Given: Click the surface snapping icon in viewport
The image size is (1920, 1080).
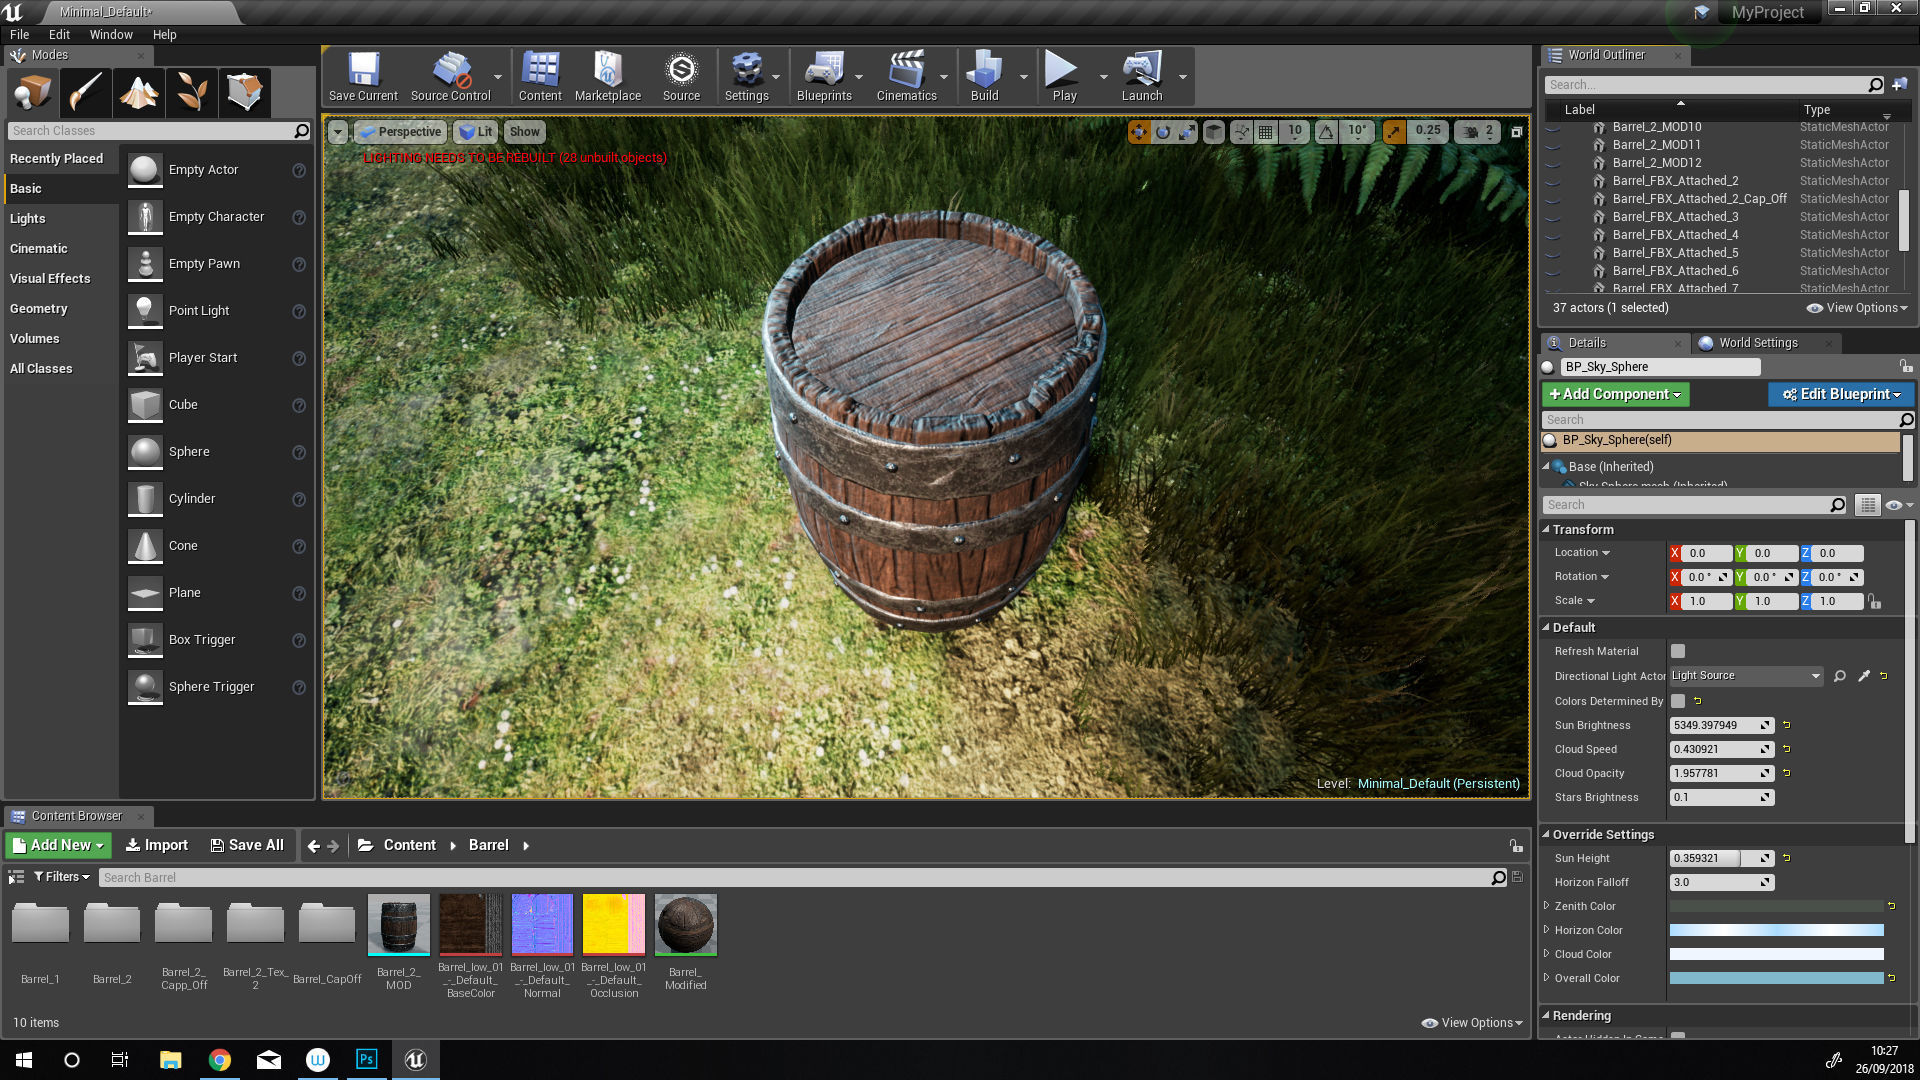Looking at the screenshot, I should point(1241,131).
